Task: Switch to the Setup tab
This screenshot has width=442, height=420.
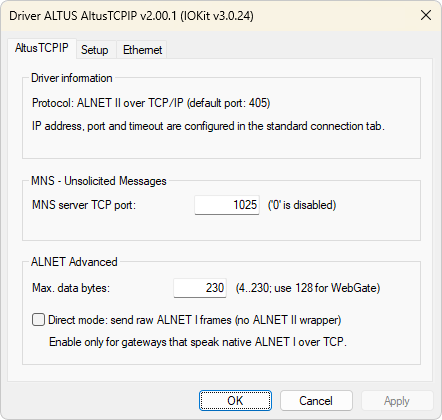Action: point(95,50)
